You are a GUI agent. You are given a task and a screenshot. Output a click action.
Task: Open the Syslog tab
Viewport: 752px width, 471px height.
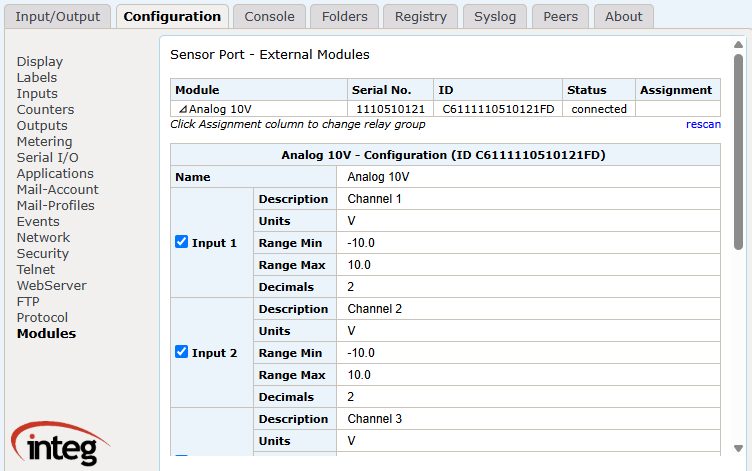[495, 16]
